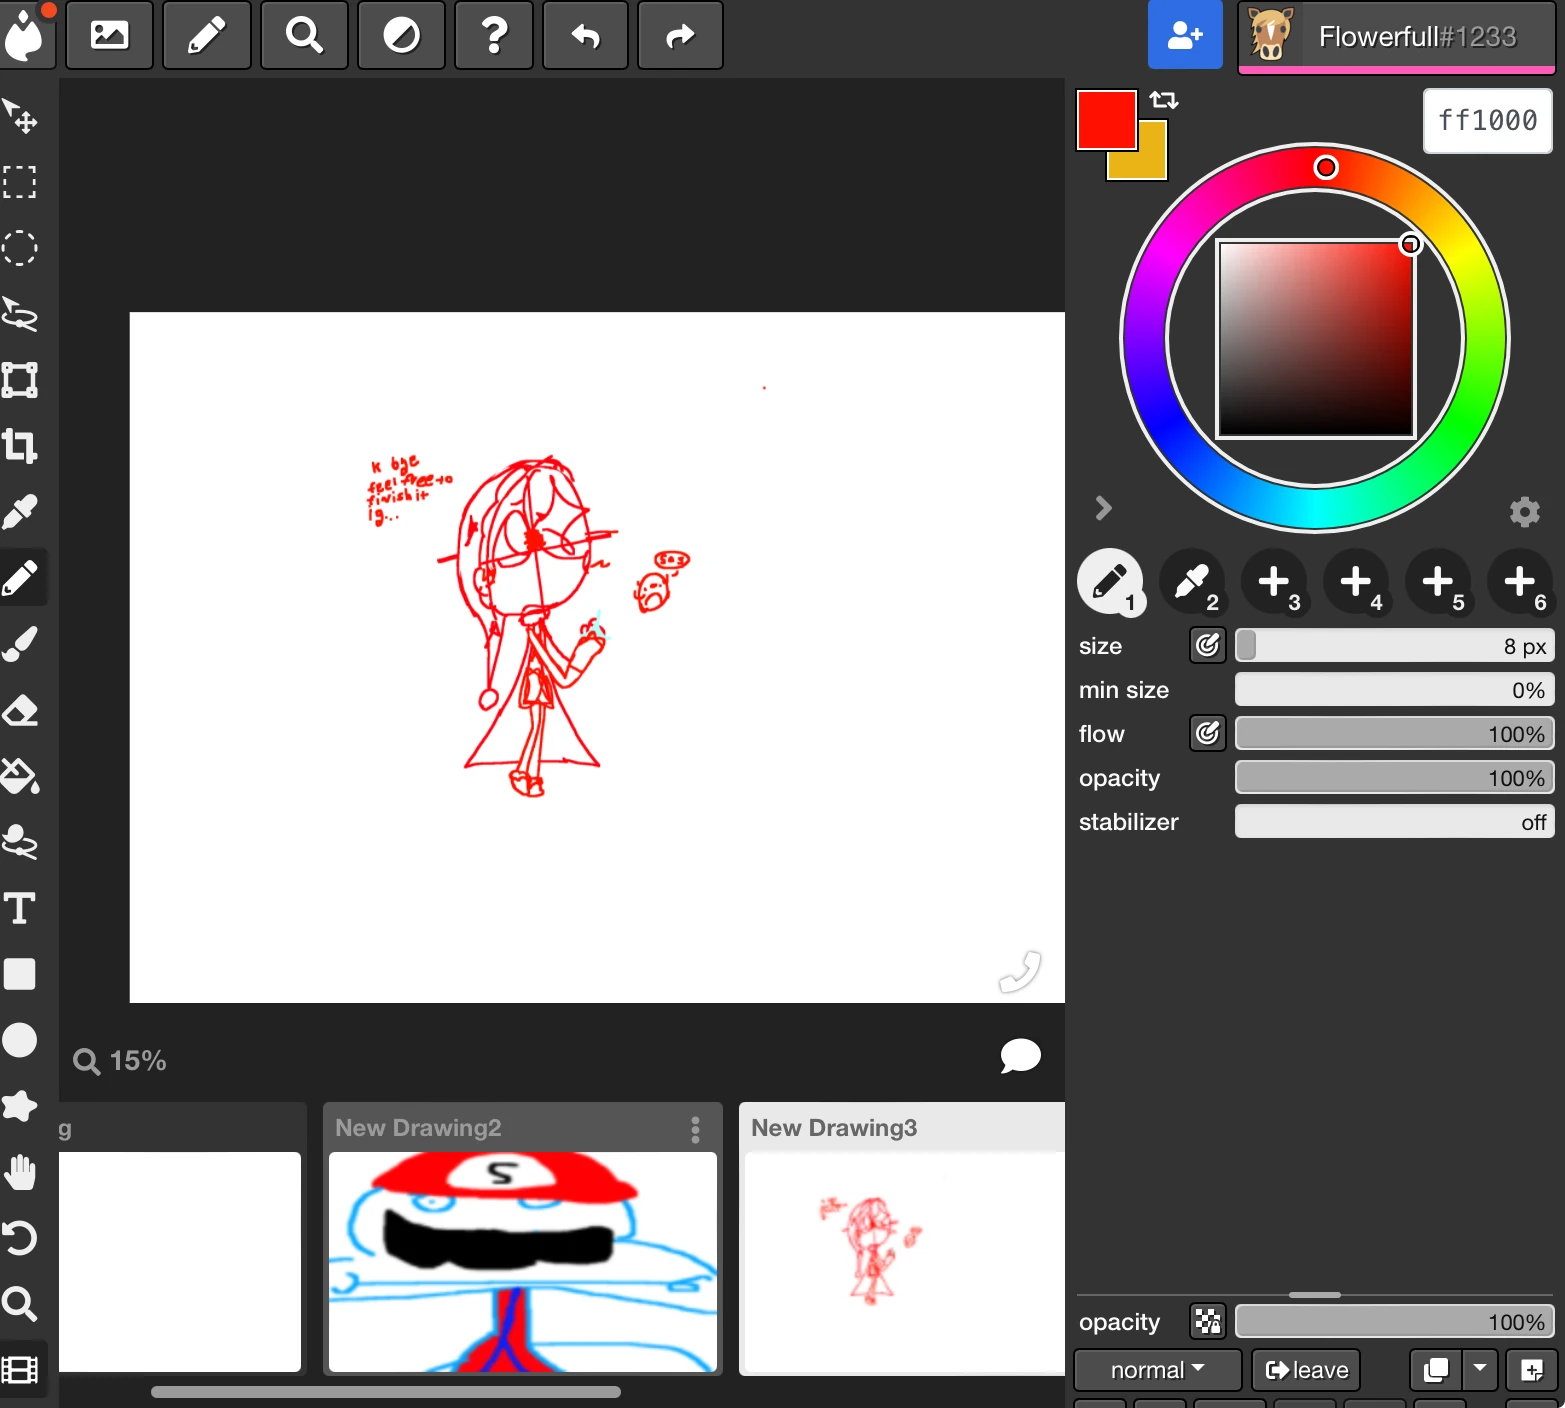Click the Undo arrow in top toolbar
This screenshot has width=1565, height=1408.
pos(585,36)
